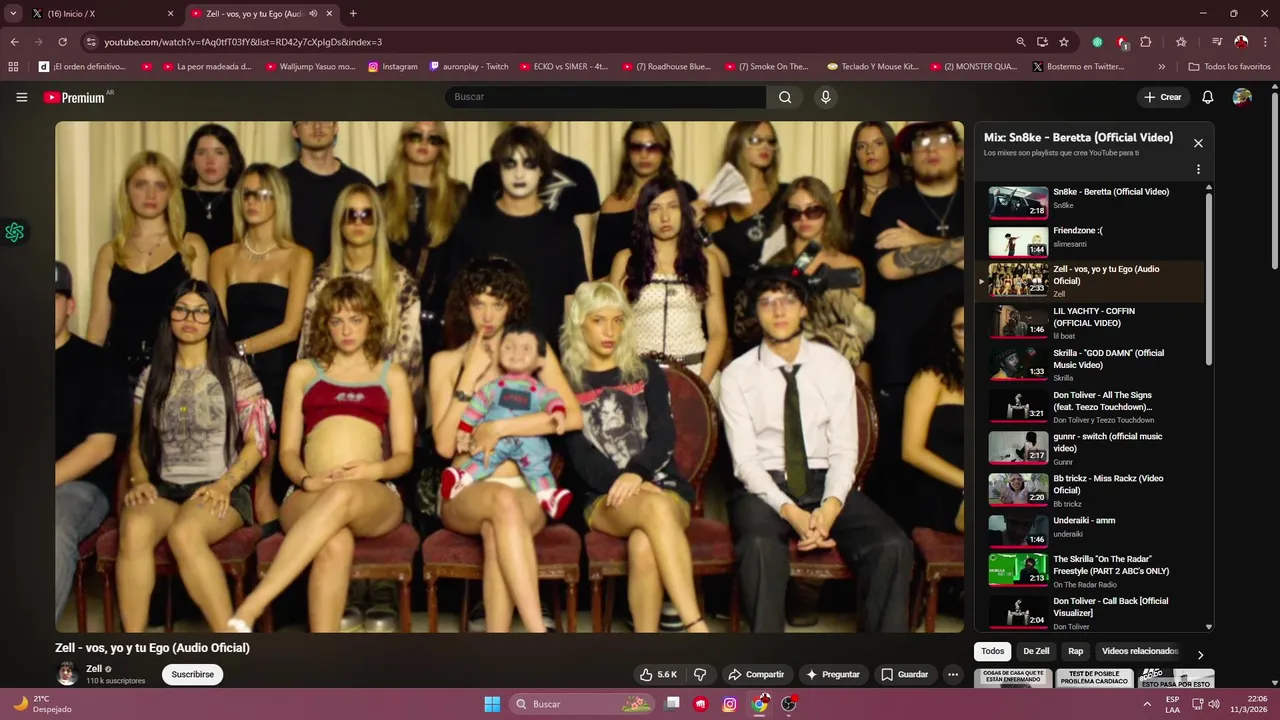Open OBS Studio from the taskbar
This screenshot has width=1280, height=720.
pos(788,704)
